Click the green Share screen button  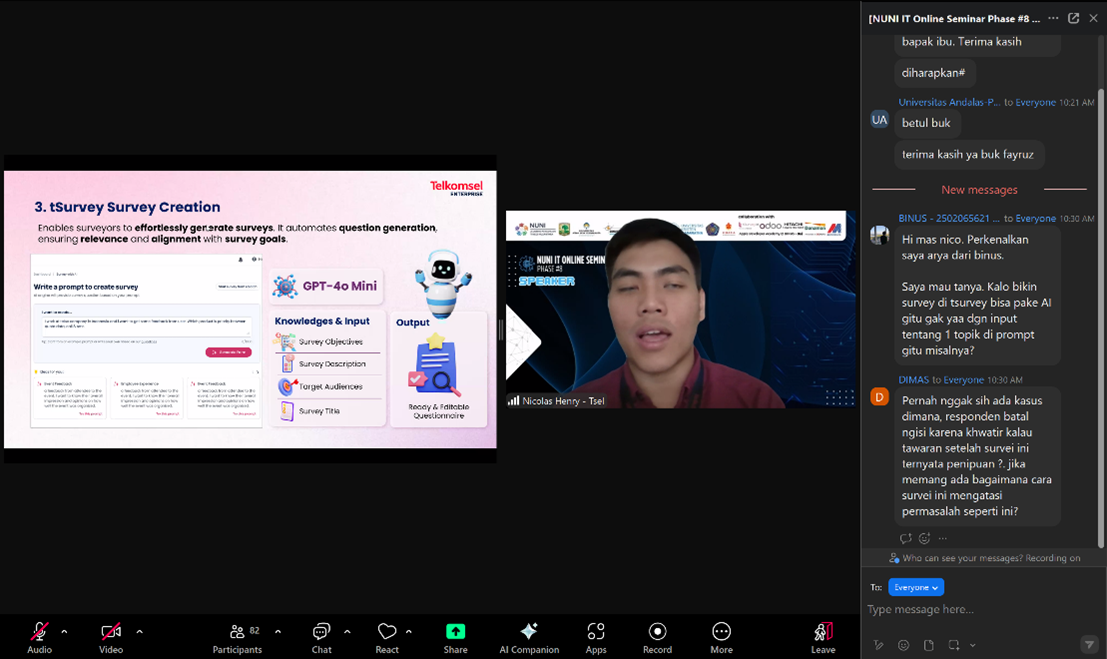(455, 637)
